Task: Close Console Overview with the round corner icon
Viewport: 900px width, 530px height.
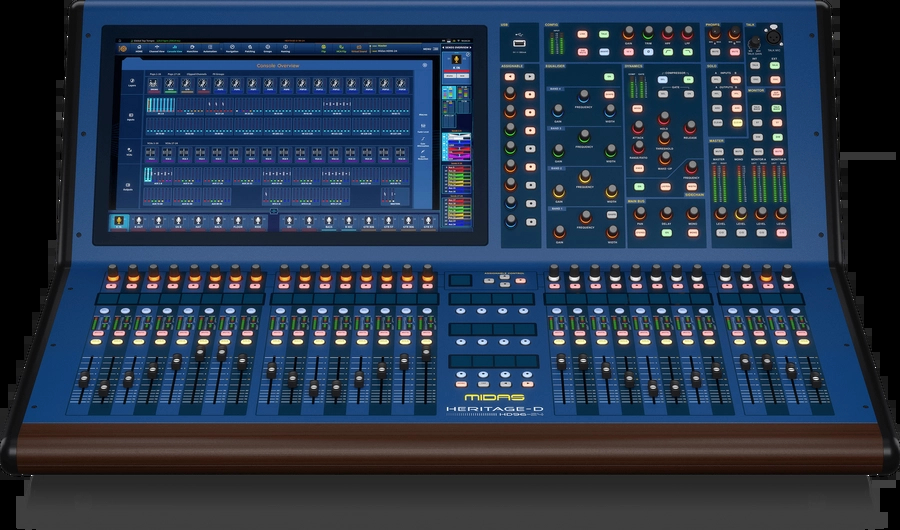Action: 425,65
